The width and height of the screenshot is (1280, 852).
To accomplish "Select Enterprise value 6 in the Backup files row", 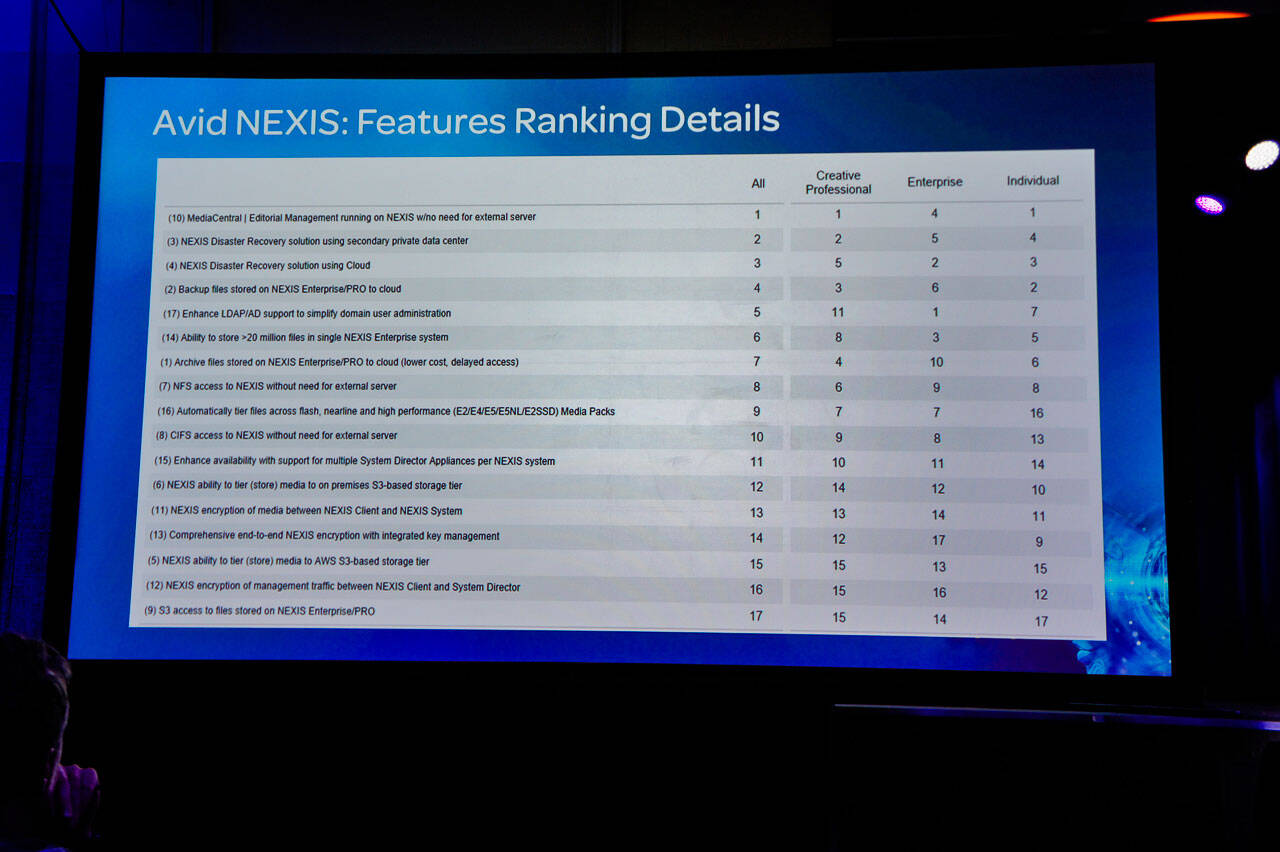I will point(936,287).
